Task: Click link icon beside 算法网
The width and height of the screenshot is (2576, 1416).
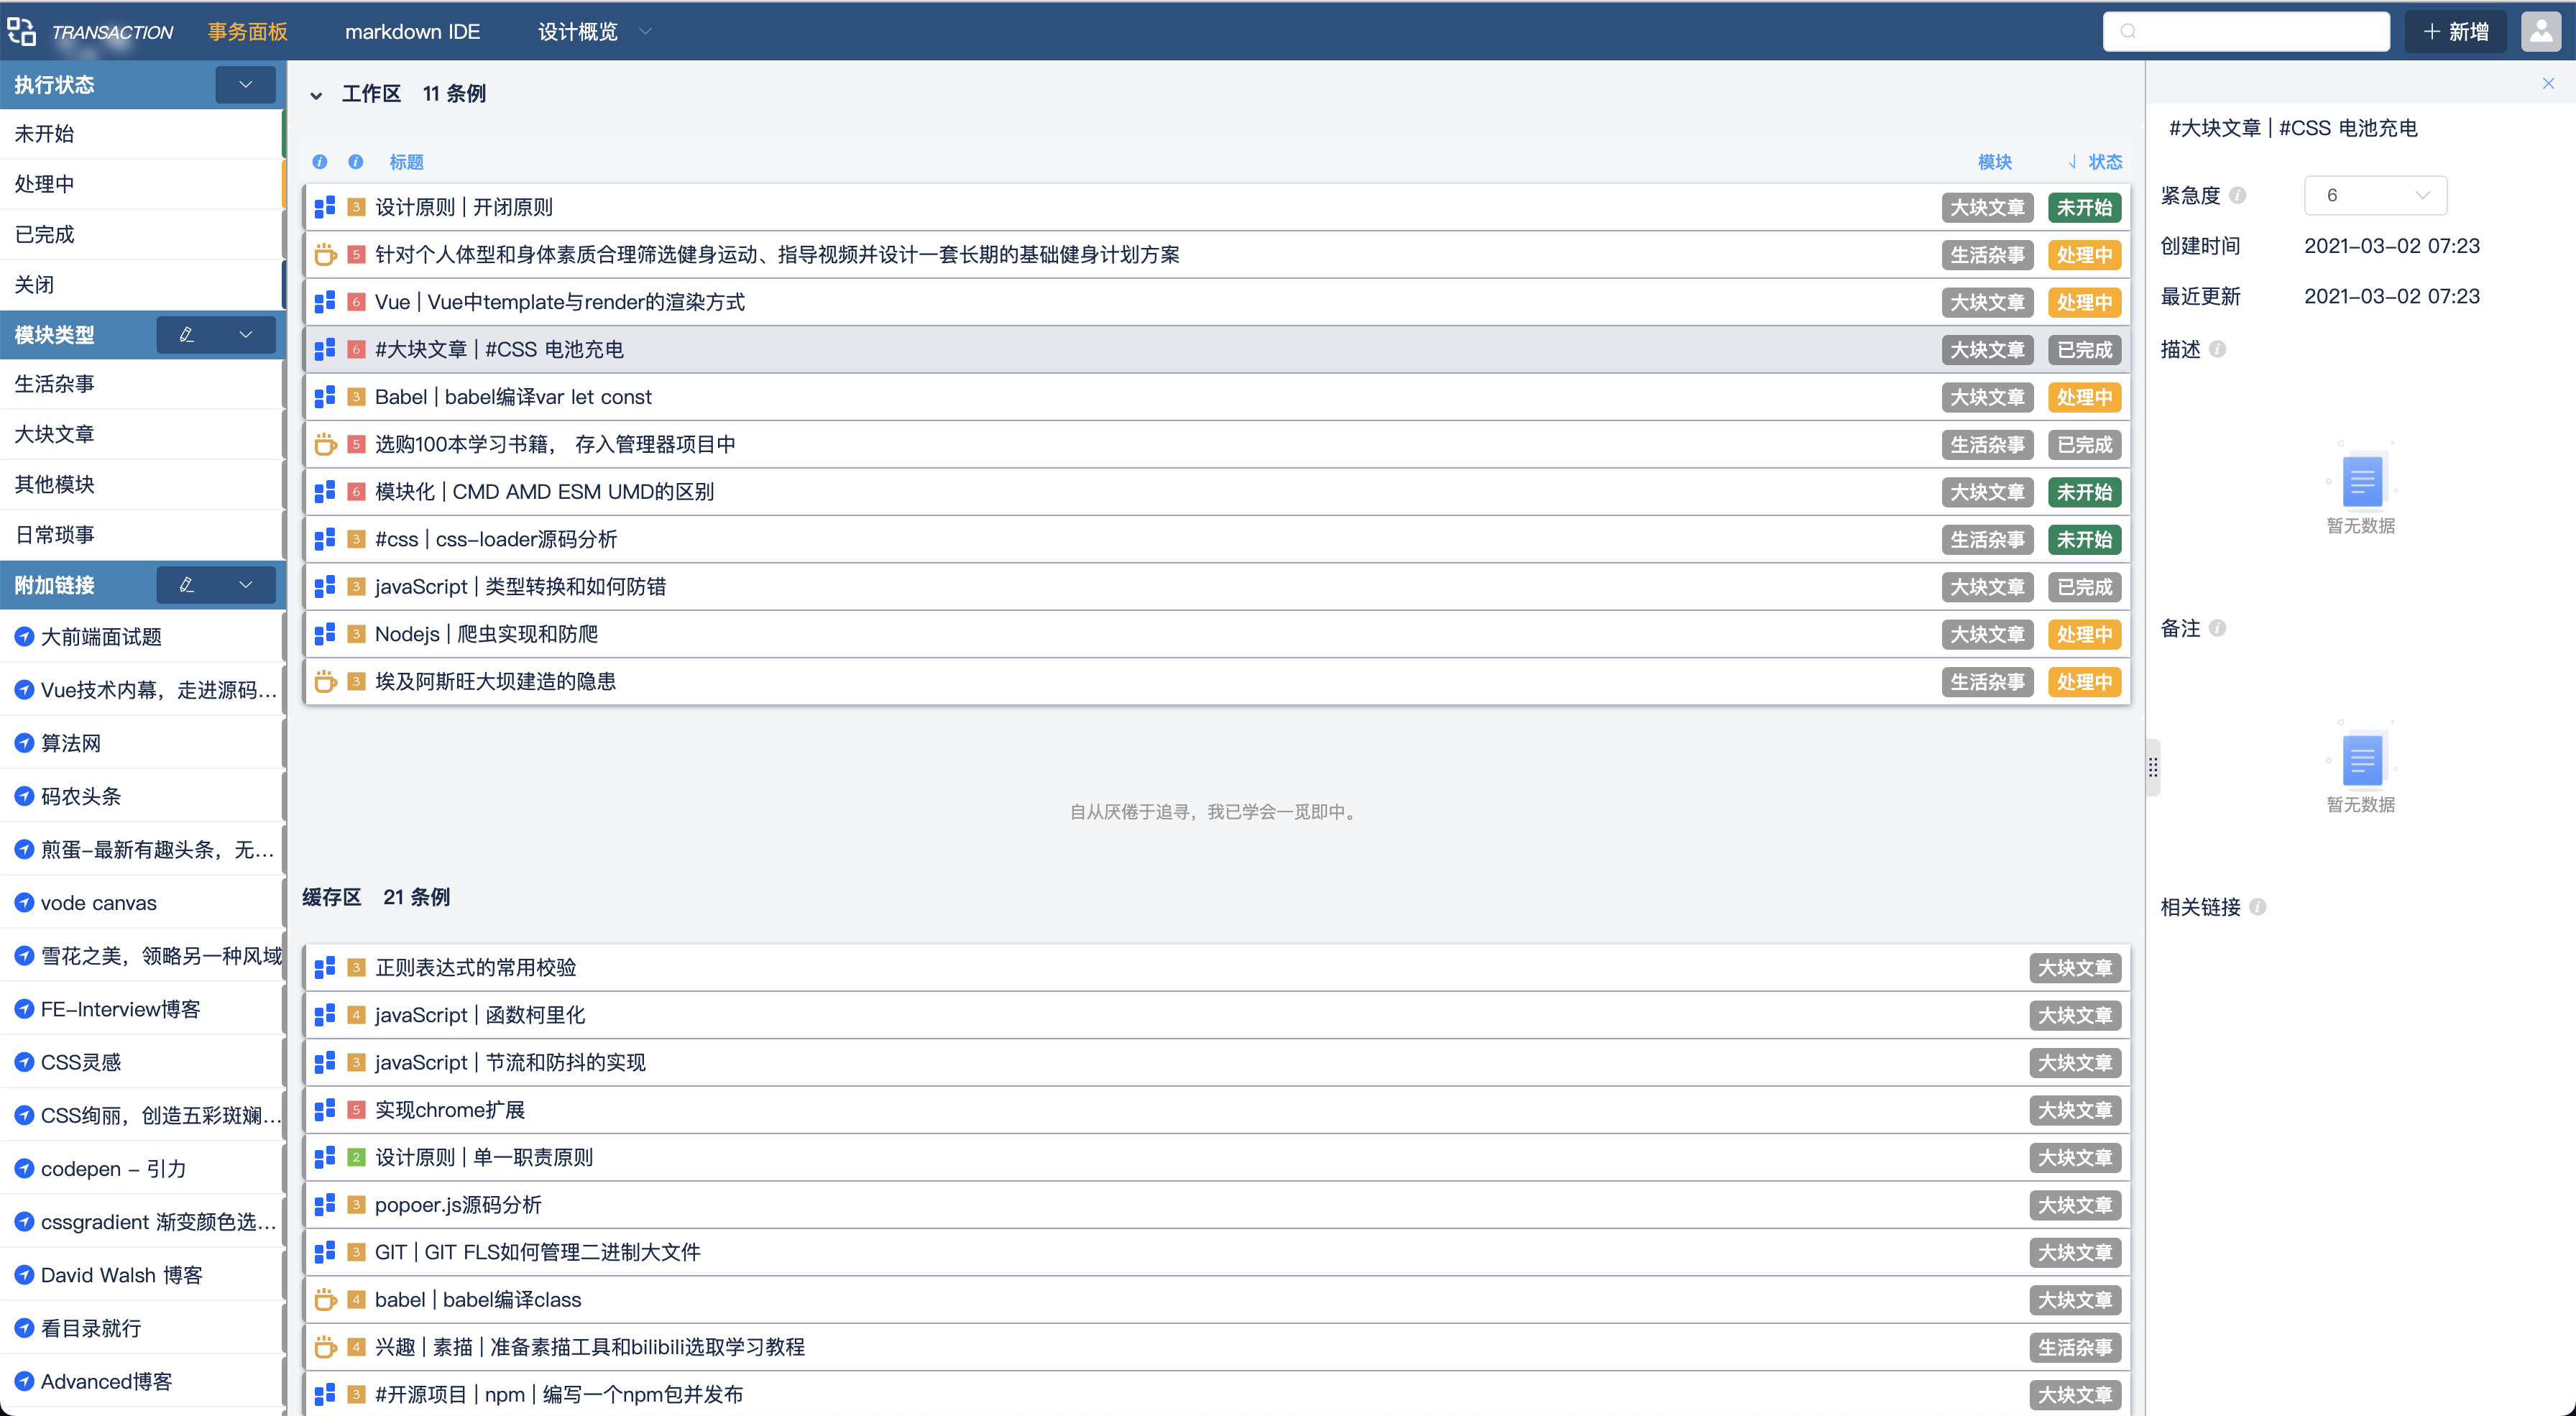Action: (x=24, y=743)
